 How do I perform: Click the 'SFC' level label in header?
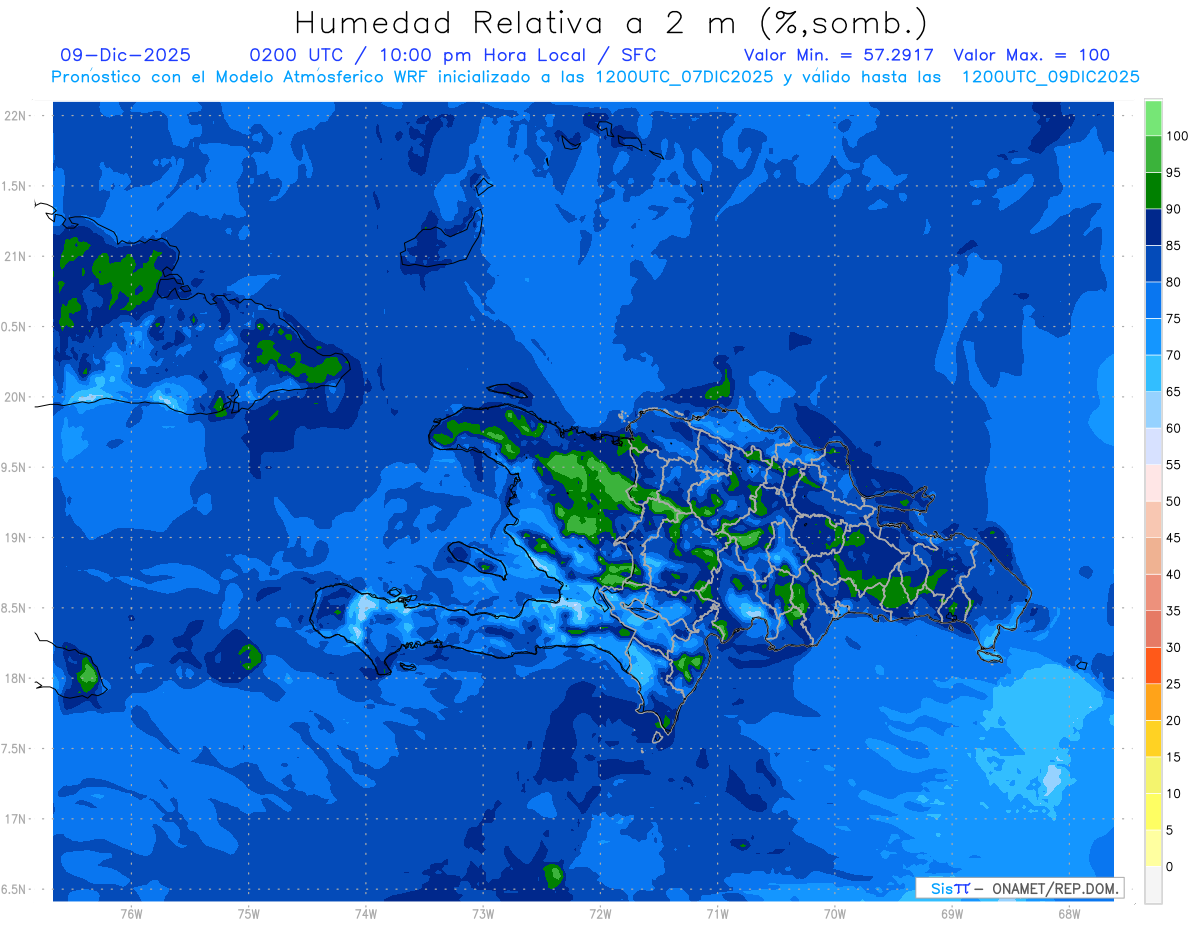click(637, 55)
